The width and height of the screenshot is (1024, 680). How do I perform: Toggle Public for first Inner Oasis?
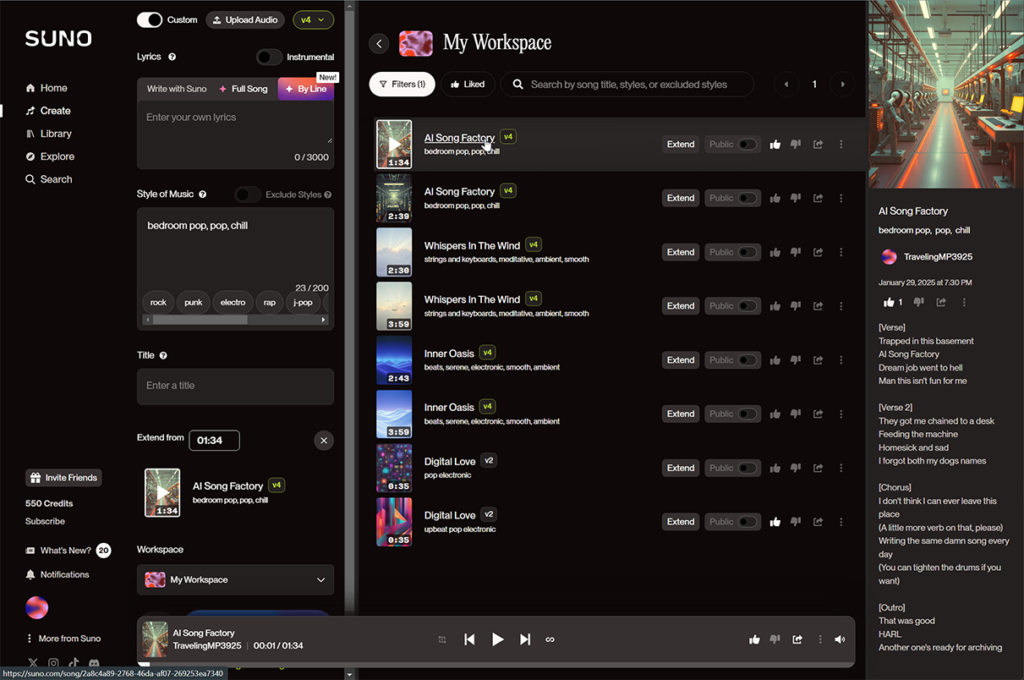point(747,360)
